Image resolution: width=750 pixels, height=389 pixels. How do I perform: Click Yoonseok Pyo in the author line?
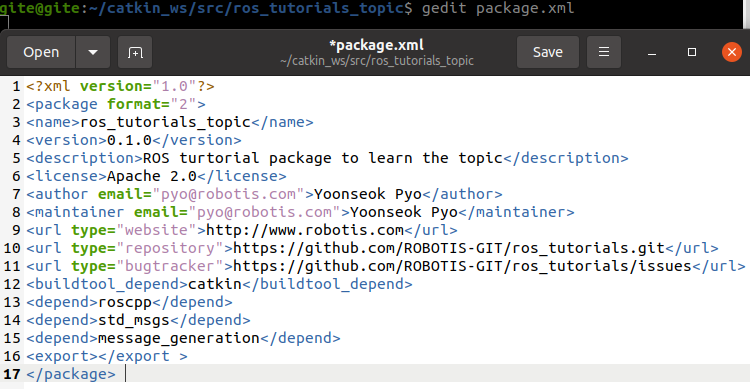(x=368, y=194)
